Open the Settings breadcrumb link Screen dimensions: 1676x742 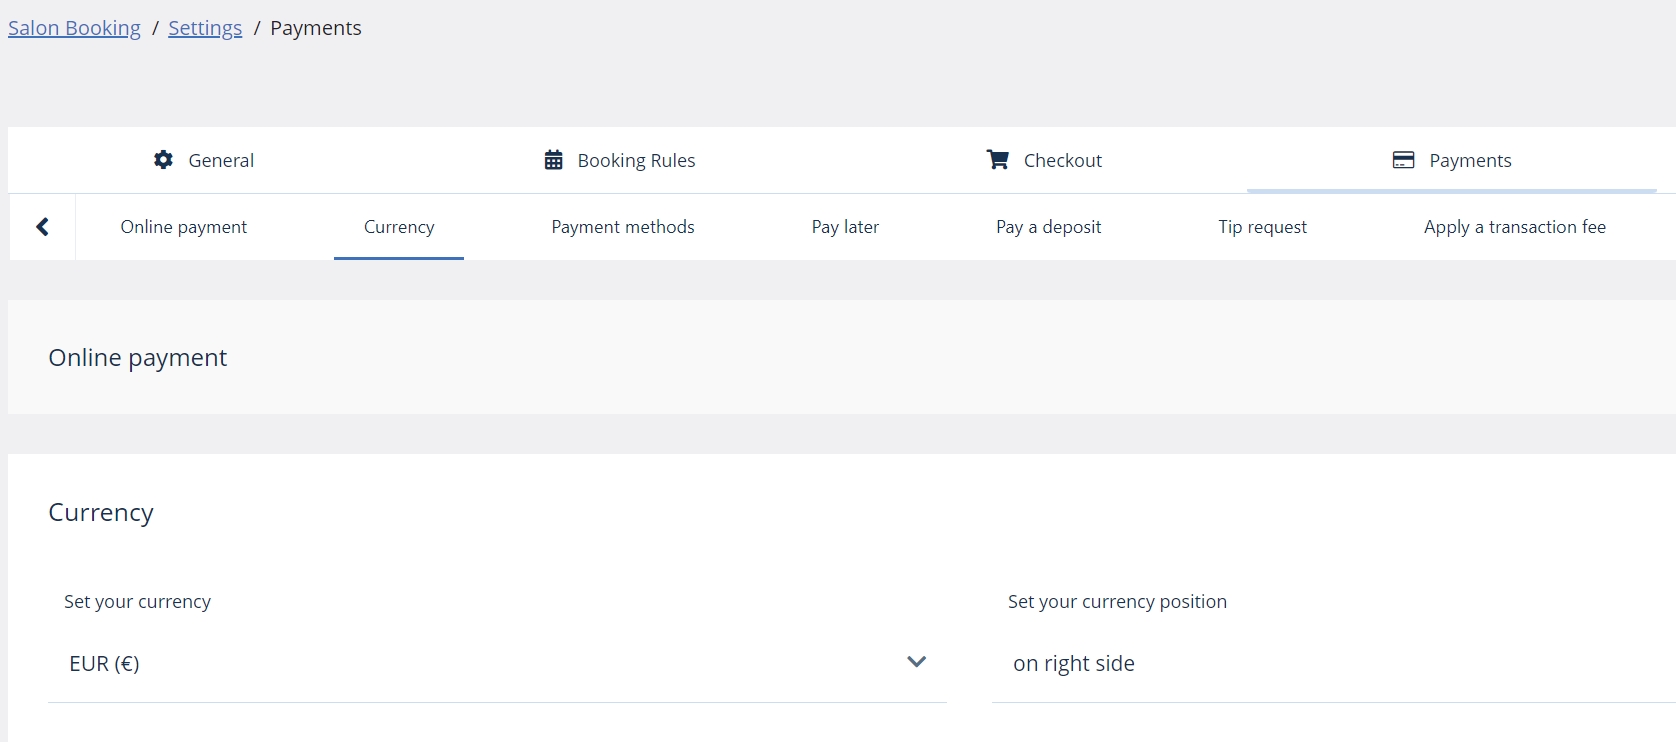pos(205,28)
